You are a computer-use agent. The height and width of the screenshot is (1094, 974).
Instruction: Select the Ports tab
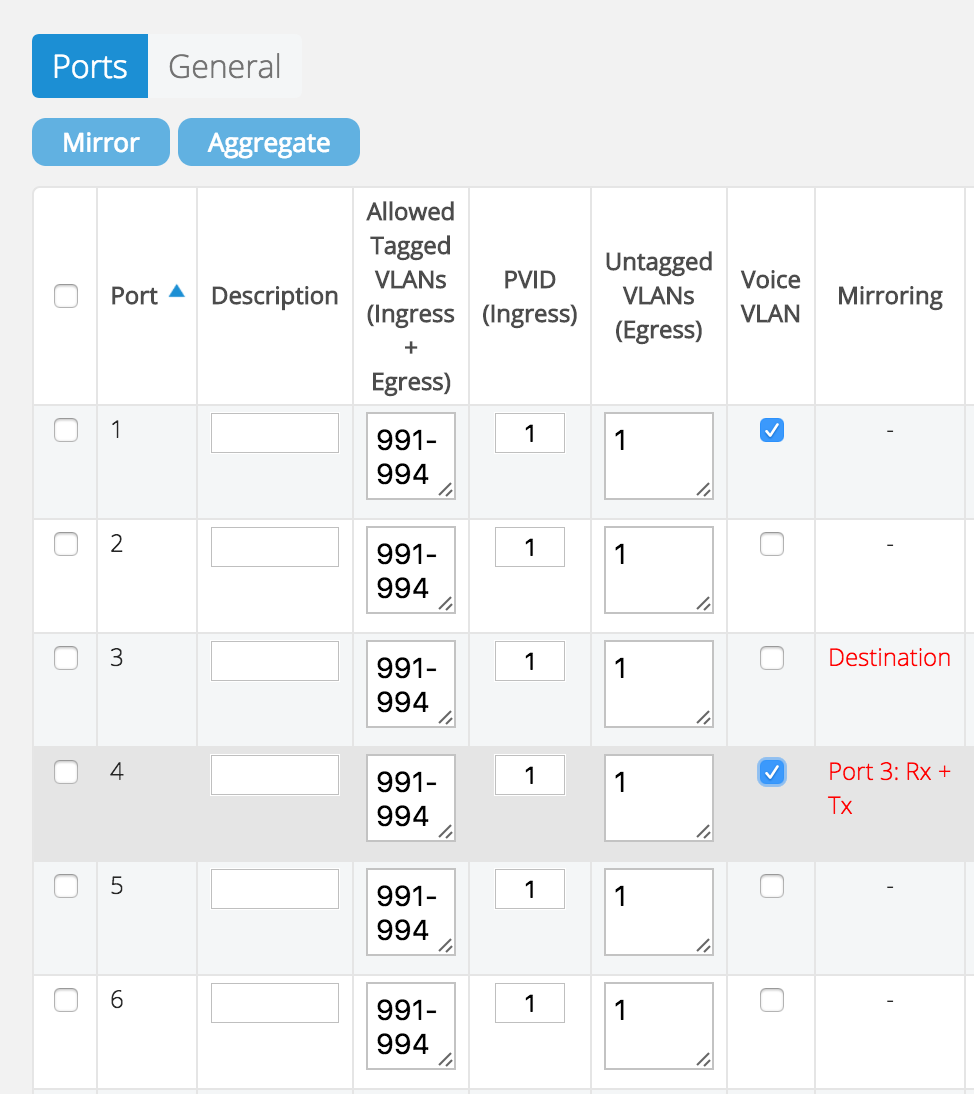[x=89, y=66]
